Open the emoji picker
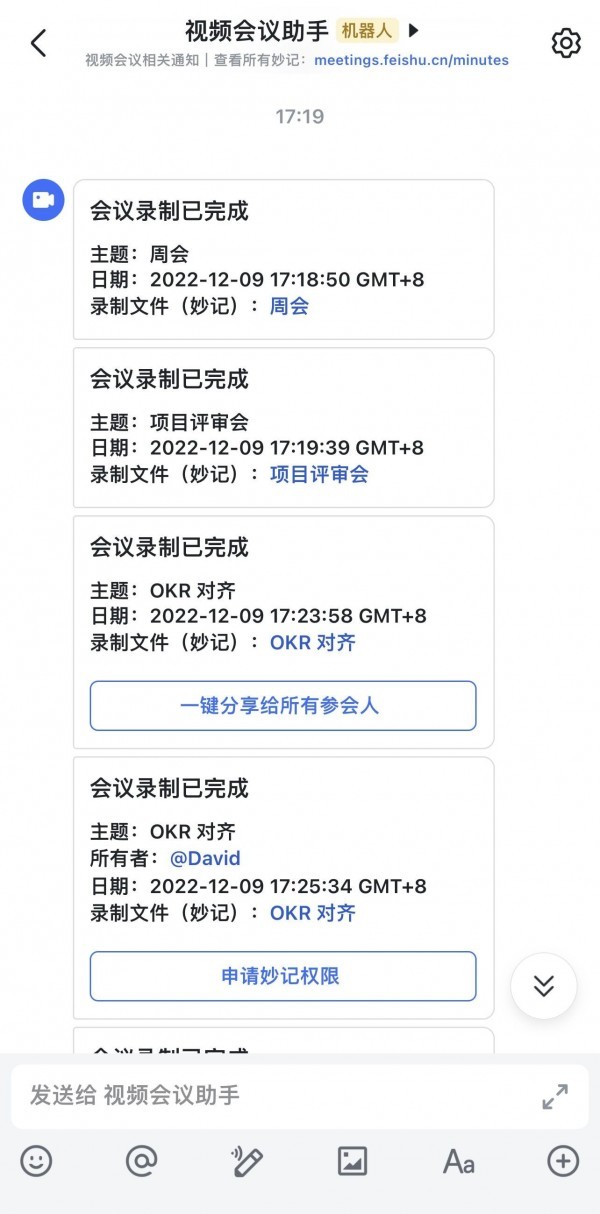Screen dimensions: 600x1214 pyautogui.click(x=36, y=1161)
